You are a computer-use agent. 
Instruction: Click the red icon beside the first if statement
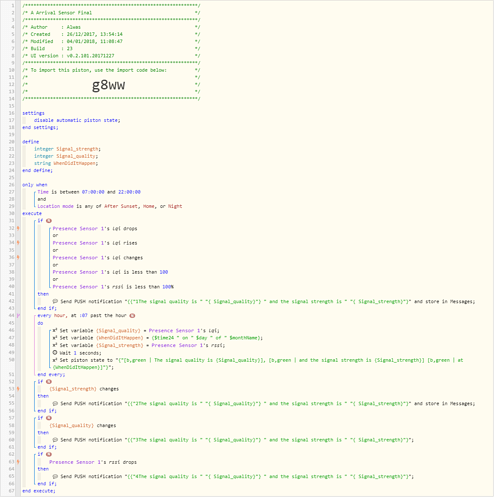[49, 221]
